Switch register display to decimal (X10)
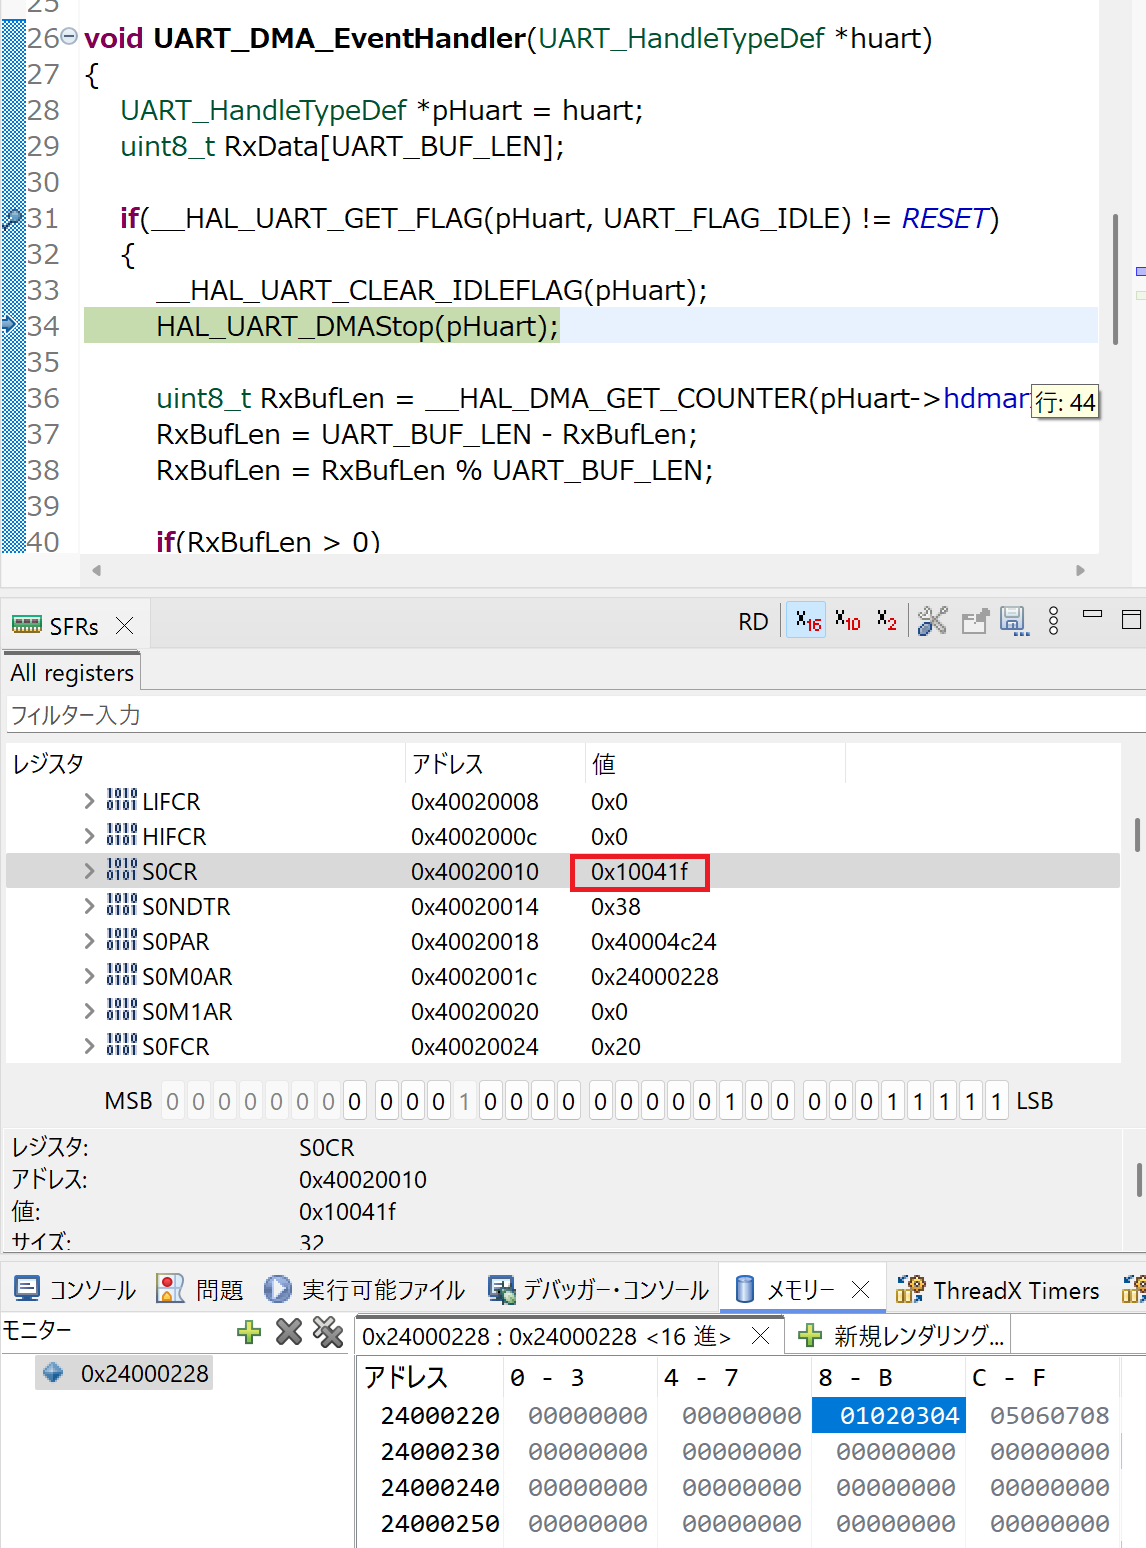Screen dimensions: 1146x1548 (846, 620)
